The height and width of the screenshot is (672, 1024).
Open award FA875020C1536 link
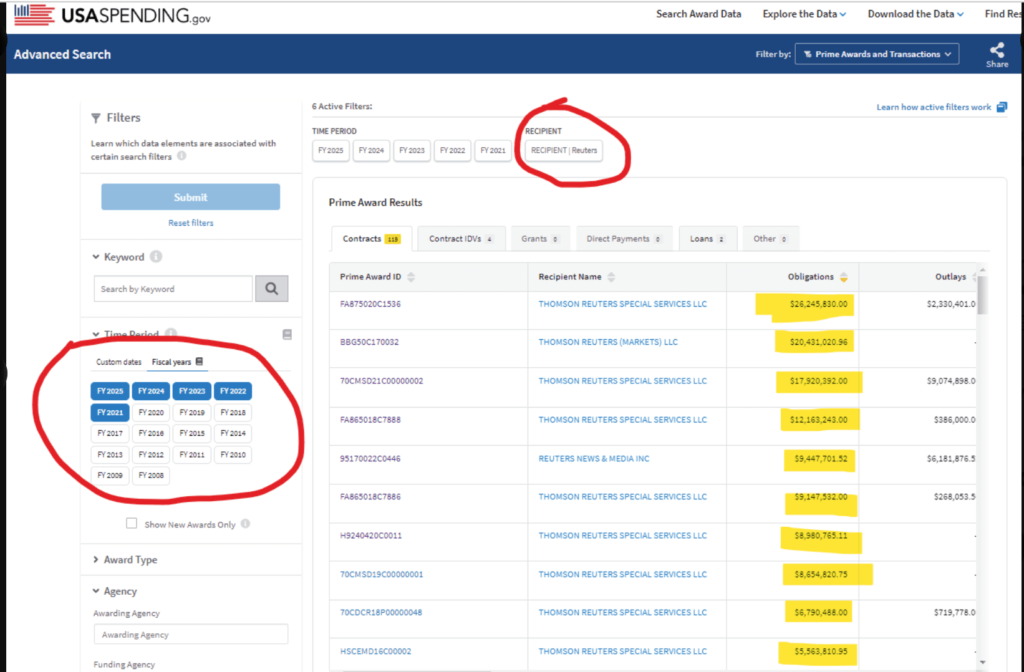tap(370, 304)
